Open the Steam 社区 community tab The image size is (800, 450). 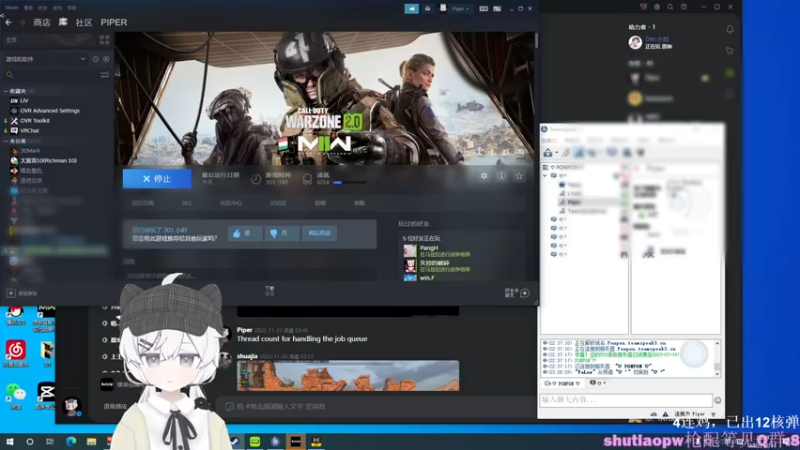[84, 22]
